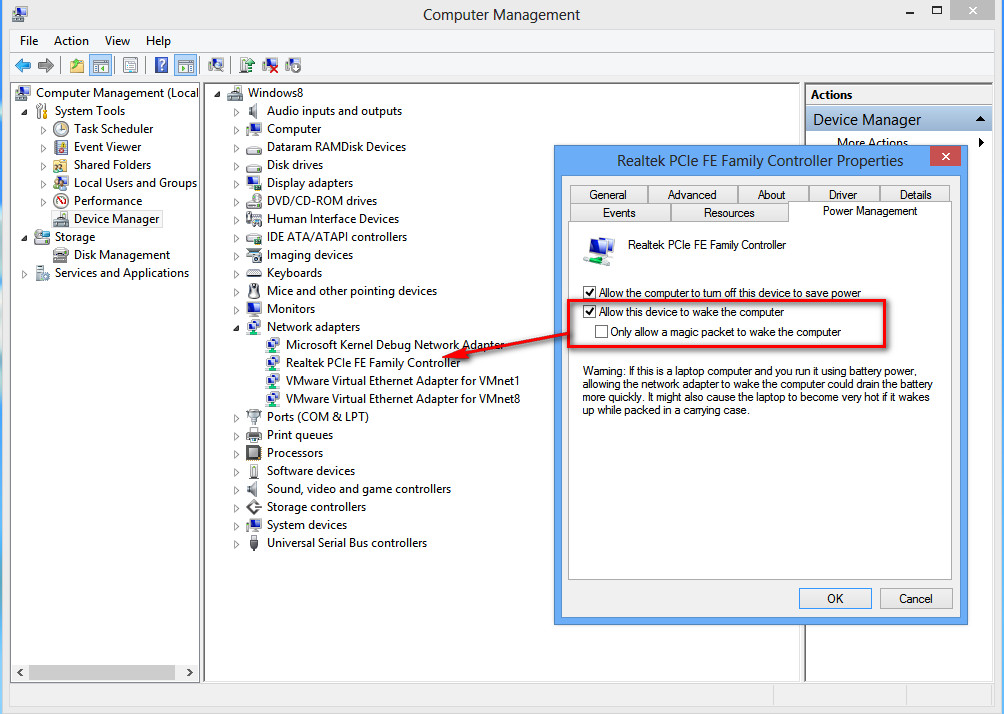Expand the Disk drives category
Screen dimensions: 1004x714
236,165
